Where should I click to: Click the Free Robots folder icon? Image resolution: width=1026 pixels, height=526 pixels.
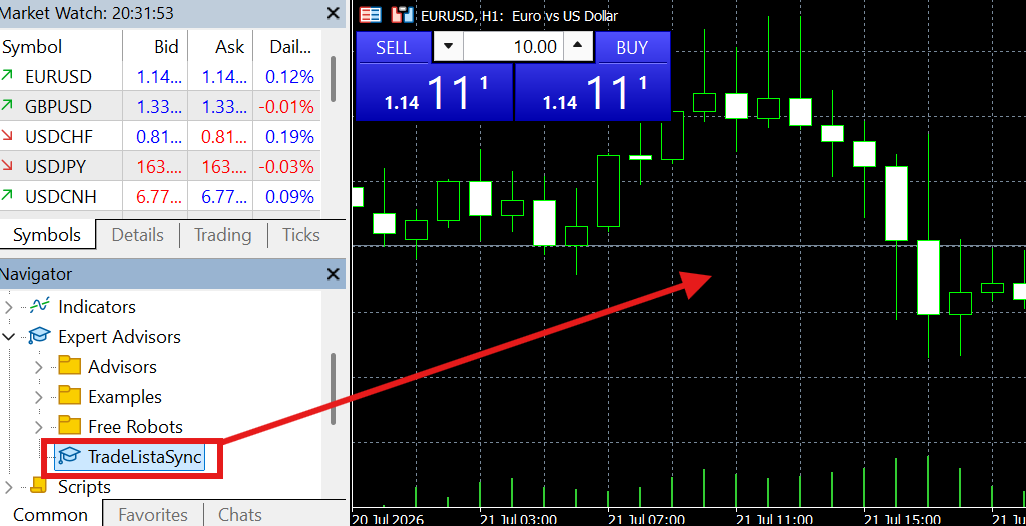(x=69, y=426)
